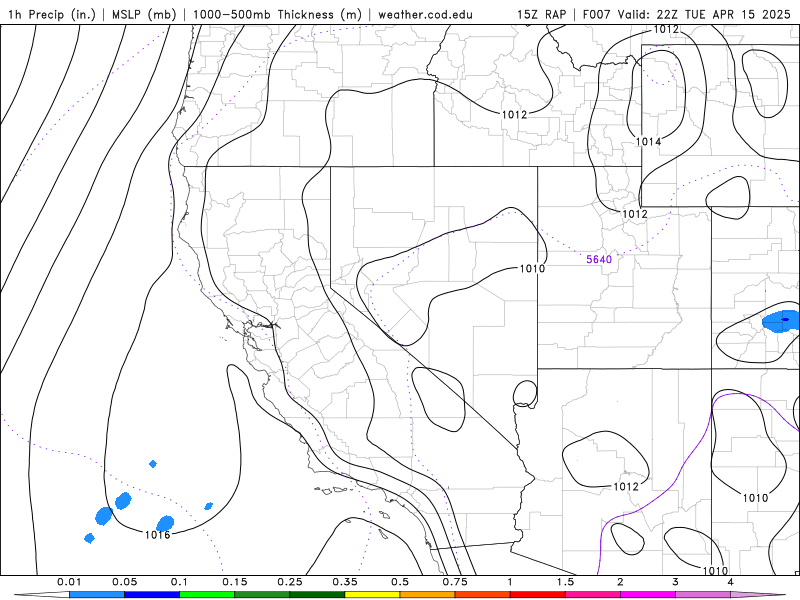This screenshot has width=800, height=600.
Task: Pick the red 1–1.5 color bar segment
Action: tap(538, 595)
